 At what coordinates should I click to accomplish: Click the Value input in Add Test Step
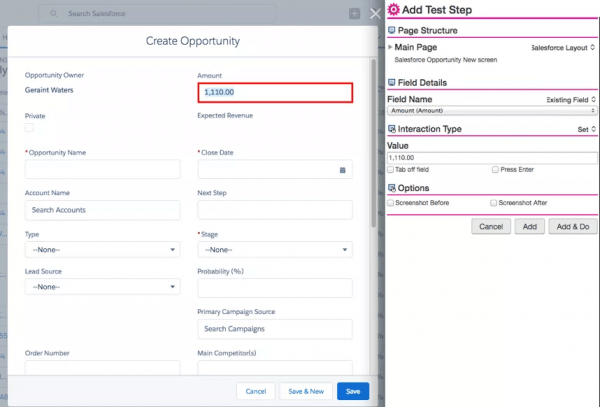492,158
